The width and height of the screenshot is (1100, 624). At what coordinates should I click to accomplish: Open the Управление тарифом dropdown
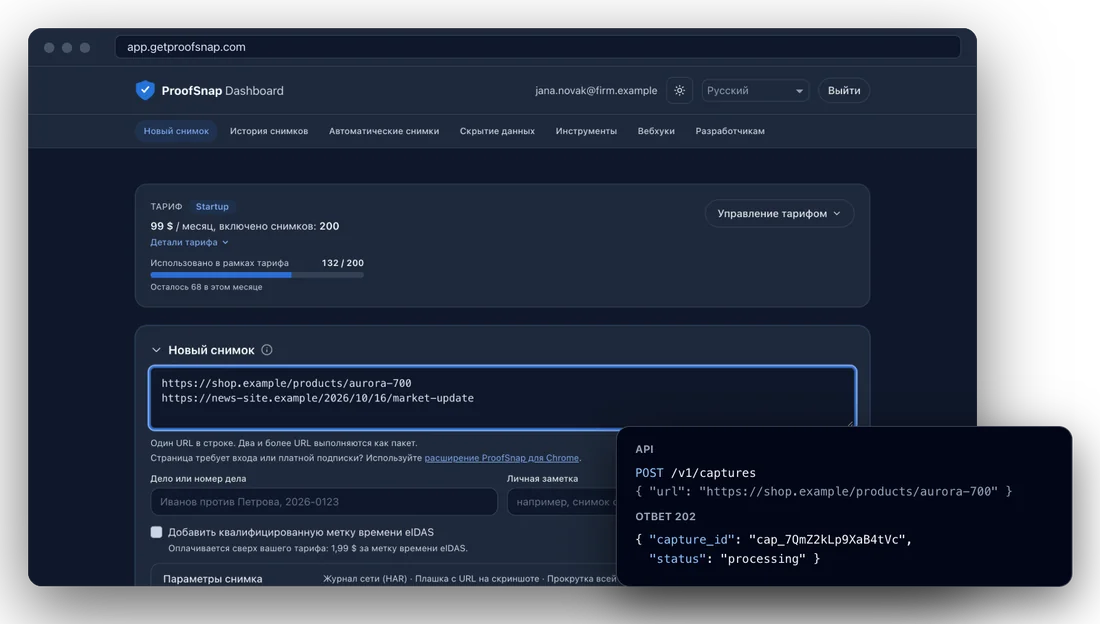(x=779, y=213)
